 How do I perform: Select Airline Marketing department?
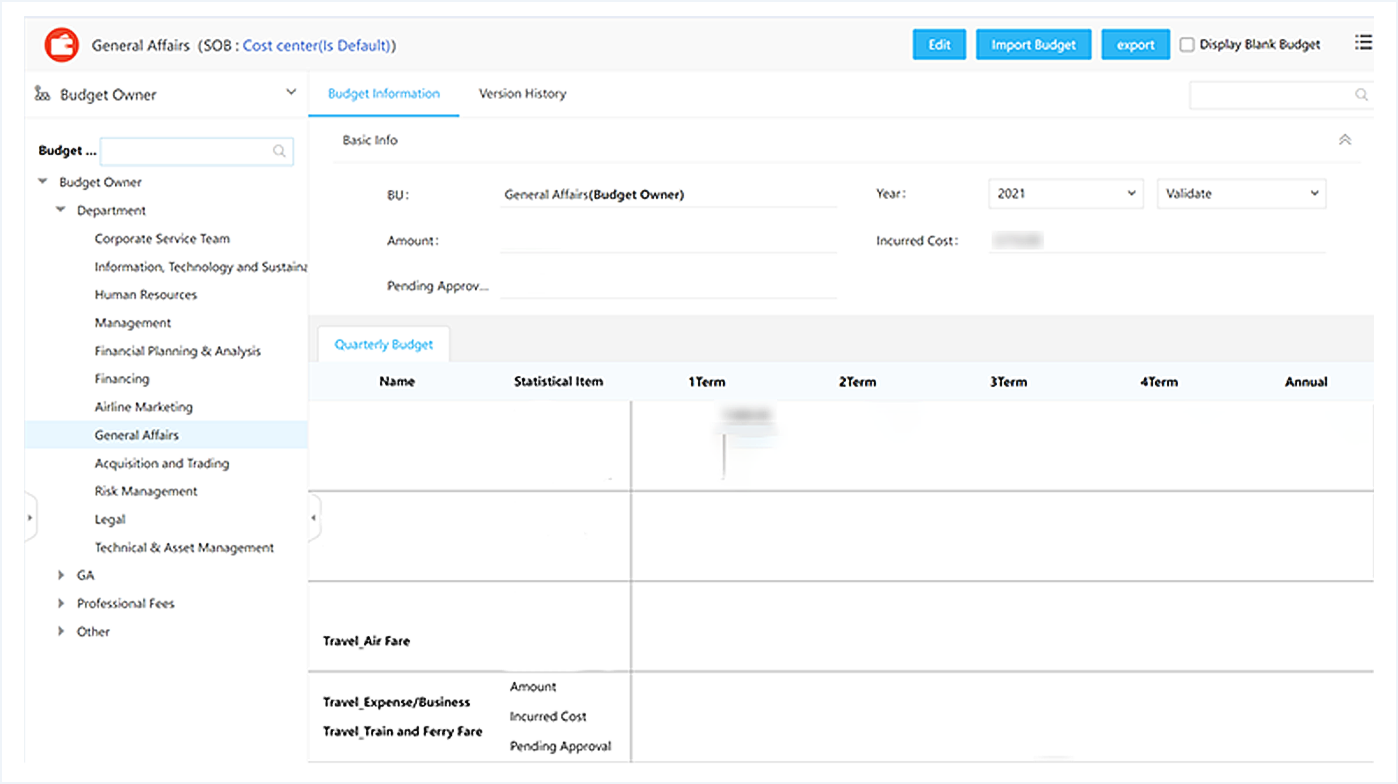tap(144, 407)
